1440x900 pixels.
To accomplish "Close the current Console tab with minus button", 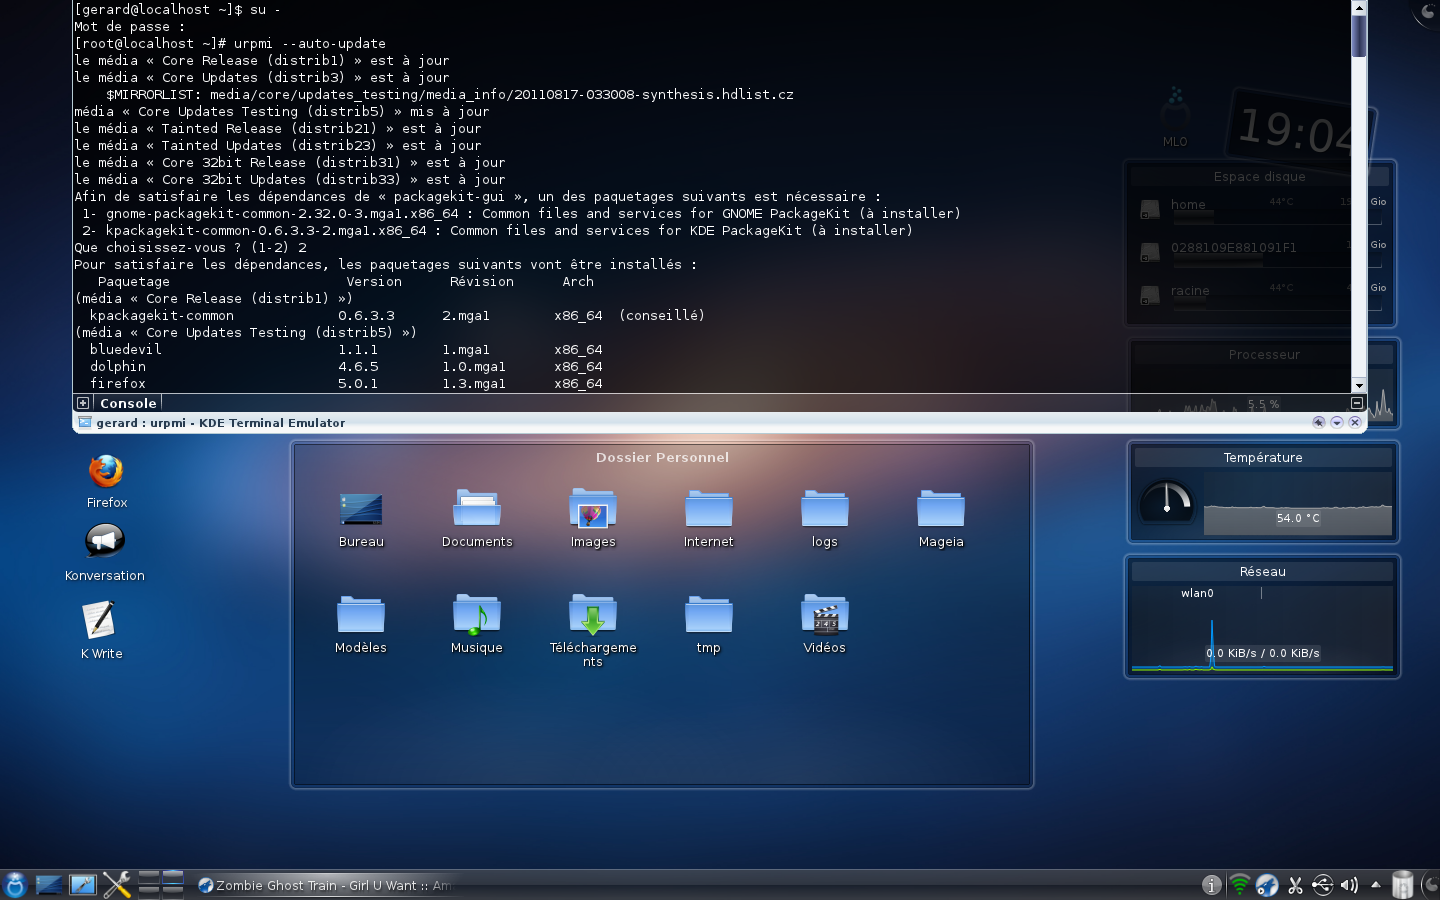I will pyautogui.click(x=1357, y=403).
